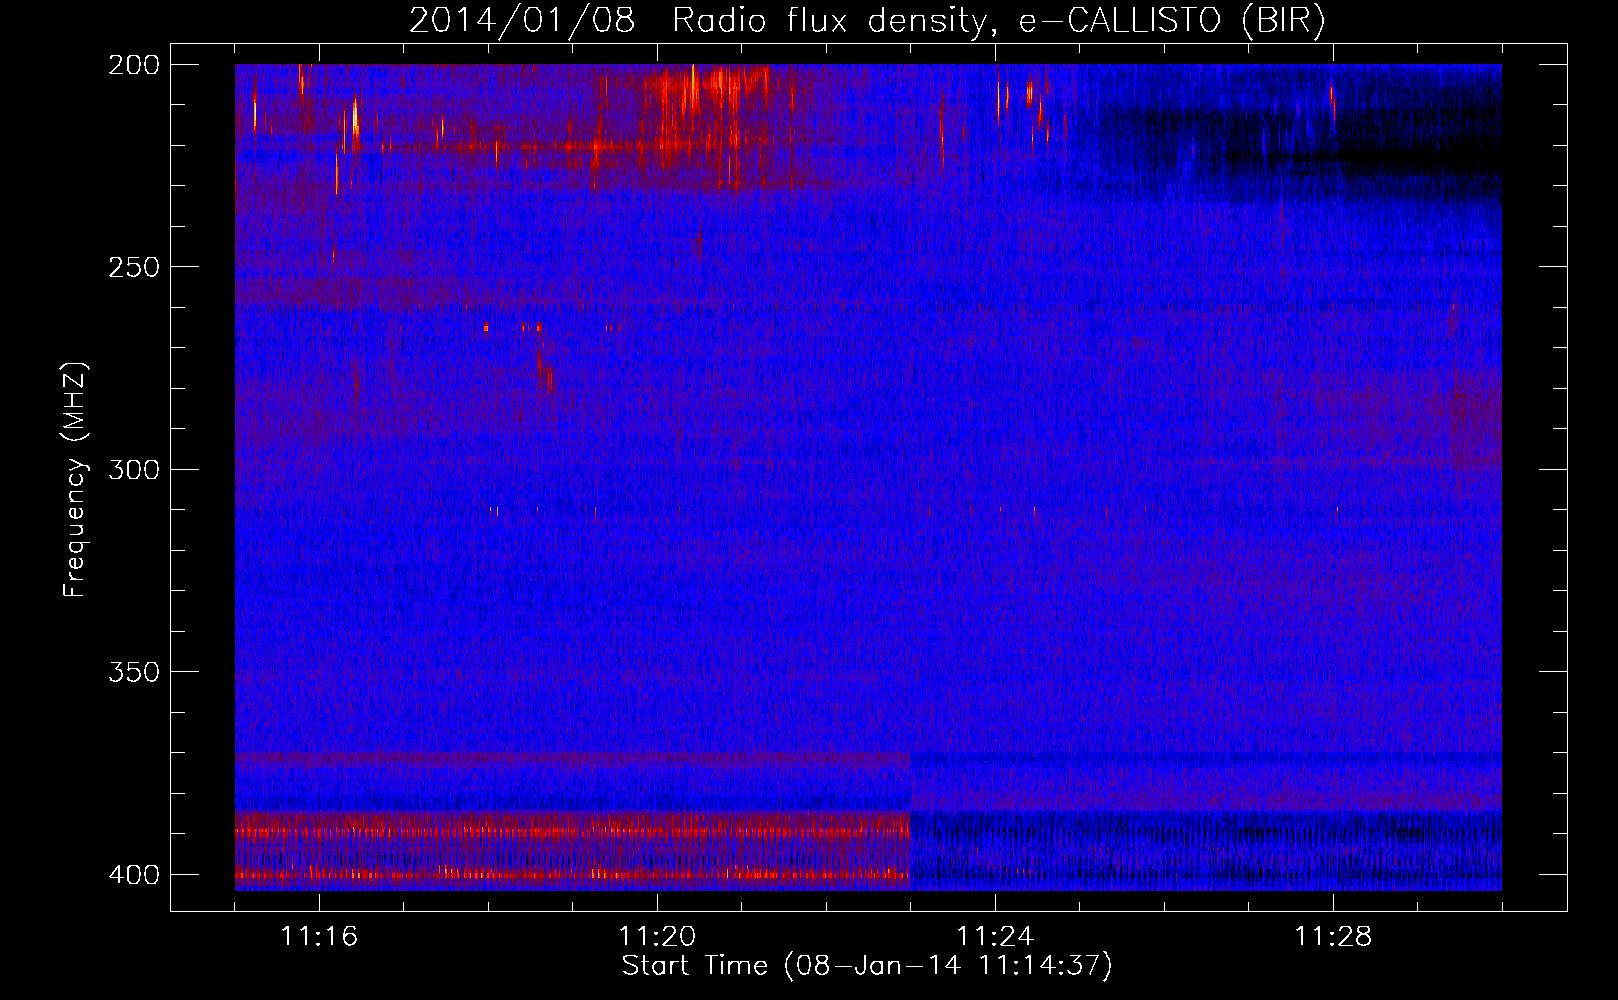Click the 200 frequency tick label

coord(133,65)
